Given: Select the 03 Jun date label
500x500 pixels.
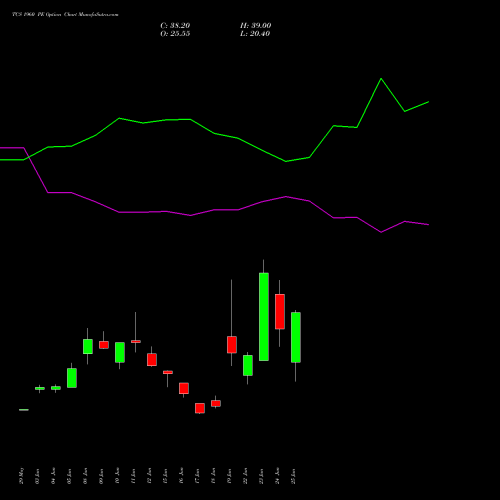Looking at the screenshot, I should point(38,476).
